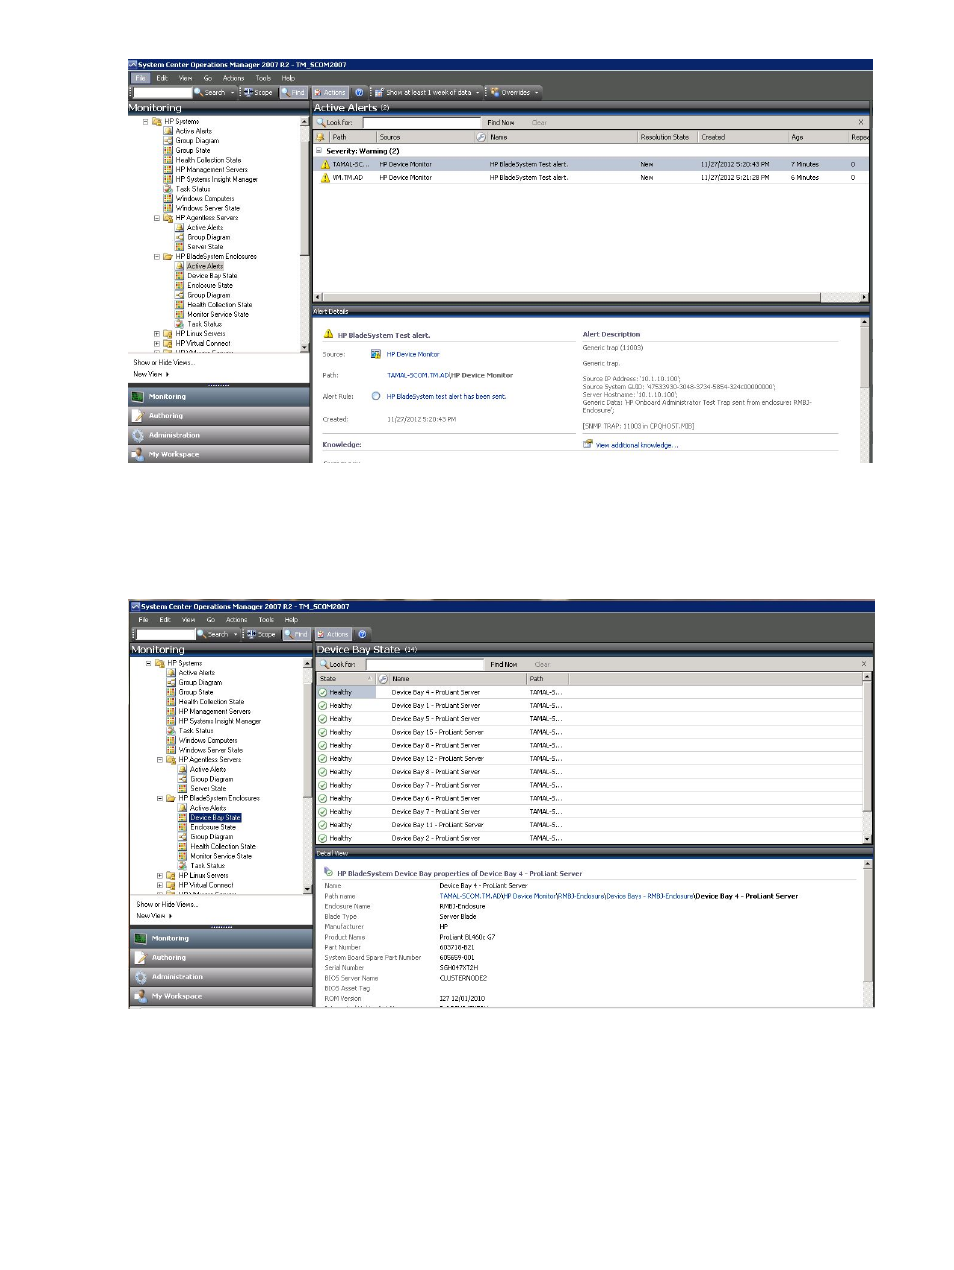Screen dimensions: 954x1270
Task: Collapse the Severity: Warning (2) group
Action: tap(320, 151)
